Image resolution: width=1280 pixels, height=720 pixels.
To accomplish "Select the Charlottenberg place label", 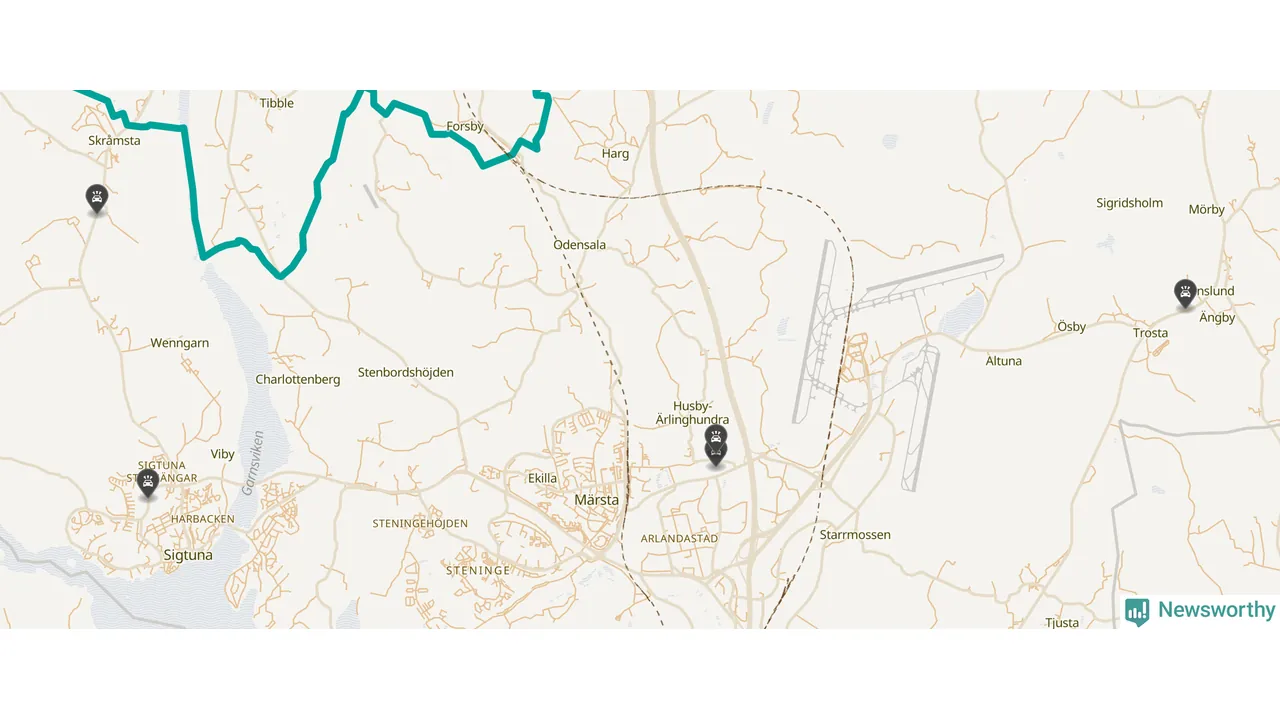I will click(298, 380).
